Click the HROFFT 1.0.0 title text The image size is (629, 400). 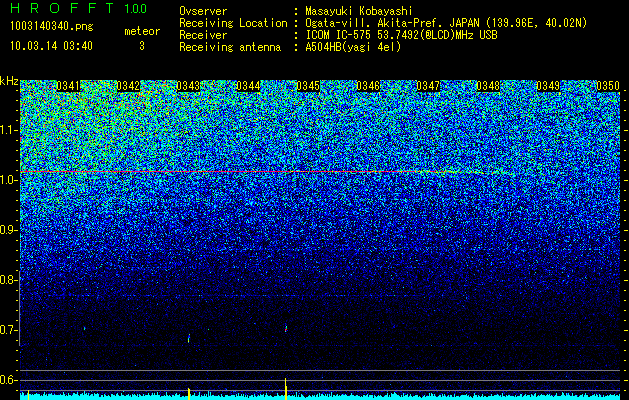point(79,8)
